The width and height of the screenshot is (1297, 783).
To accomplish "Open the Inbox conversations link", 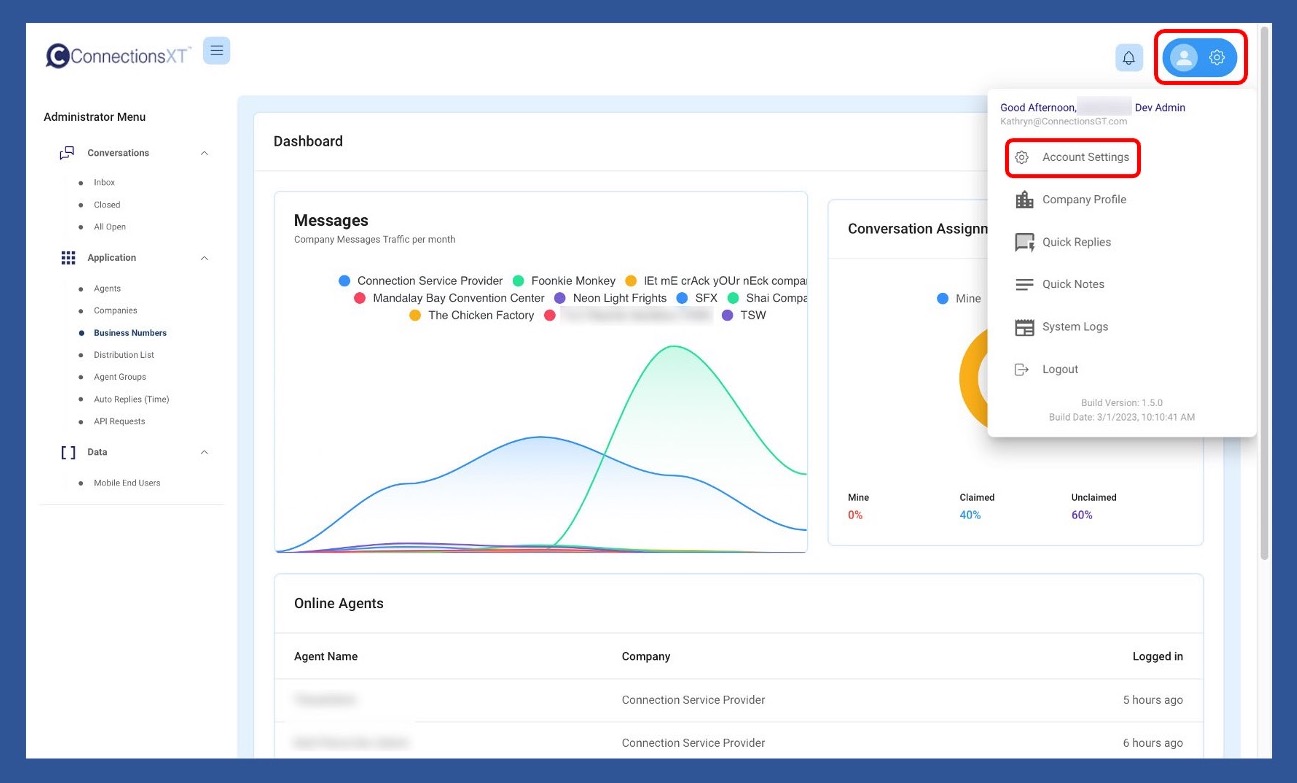I will tap(104, 183).
